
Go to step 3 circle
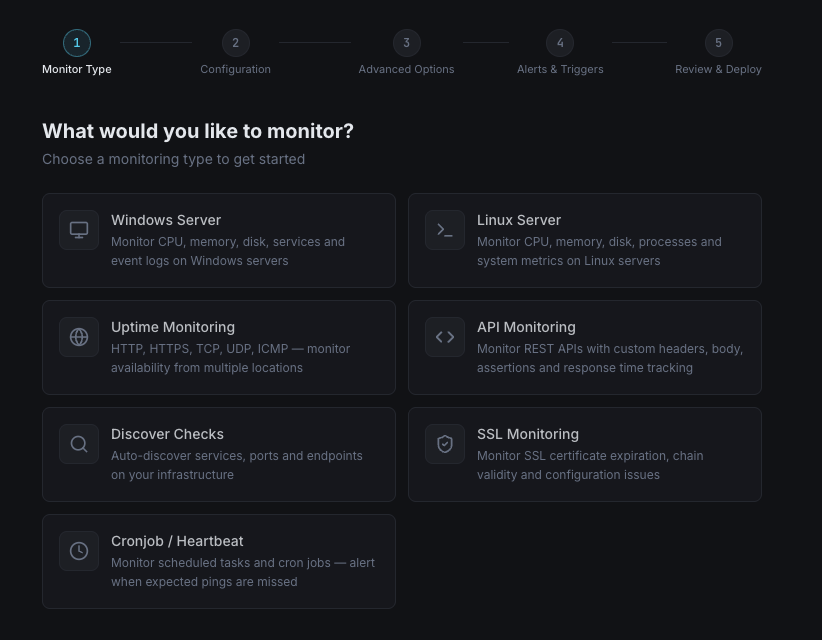[x=406, y=43]
